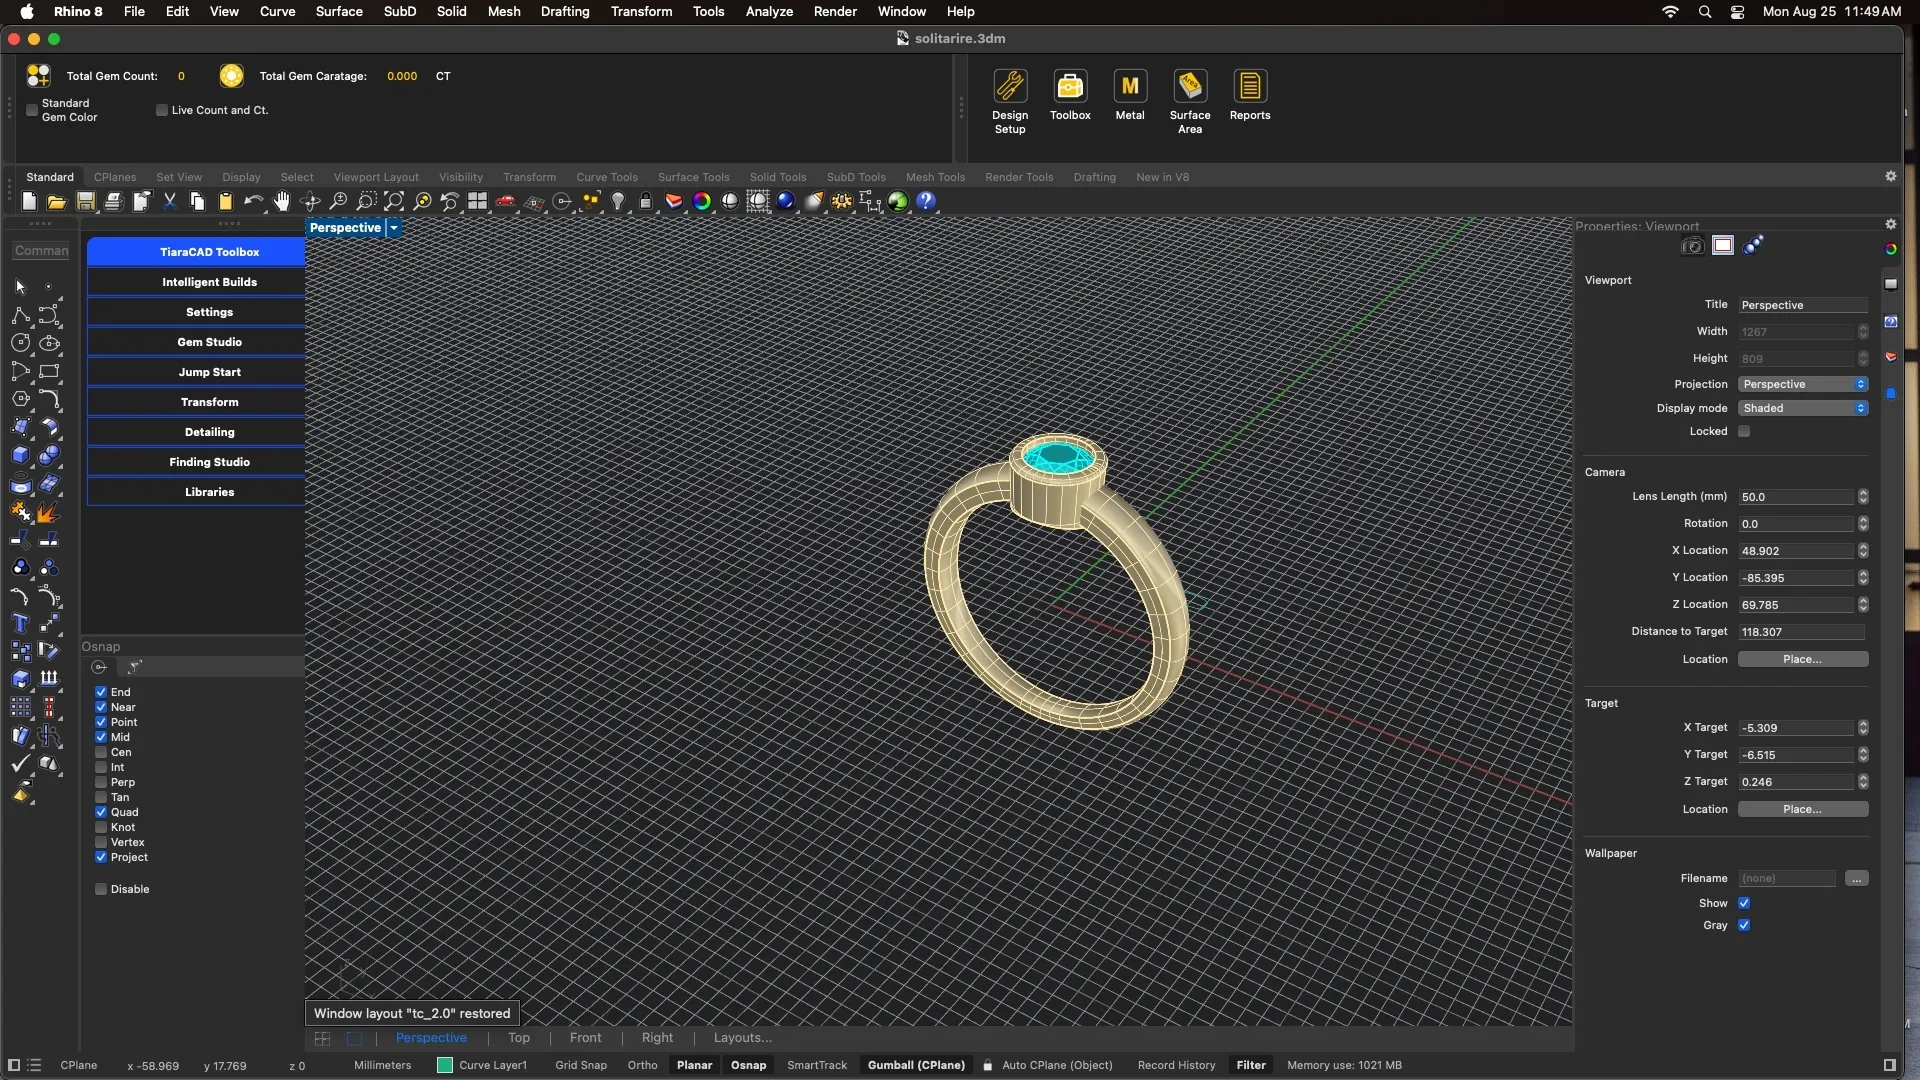
Task: Check the Int osnap option
Action: click(100, 767)
